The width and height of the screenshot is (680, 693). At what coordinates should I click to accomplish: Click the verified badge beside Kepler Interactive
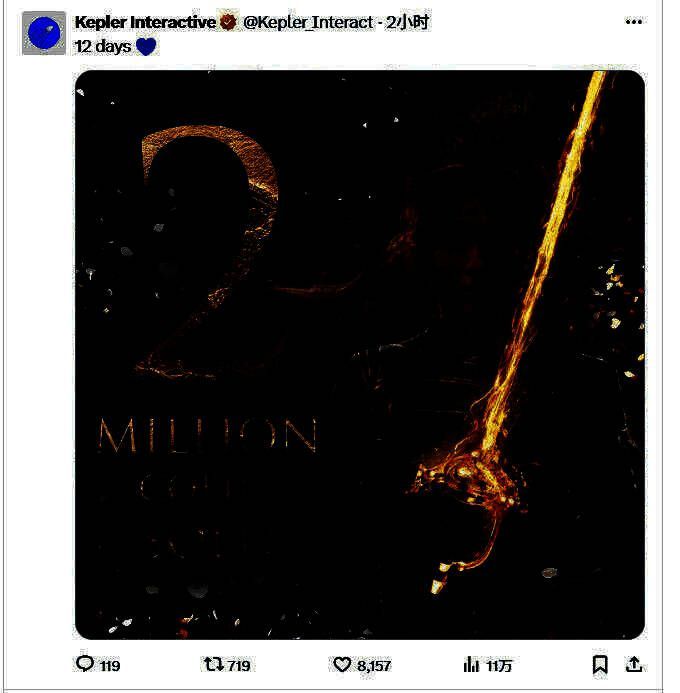point(228,22)
